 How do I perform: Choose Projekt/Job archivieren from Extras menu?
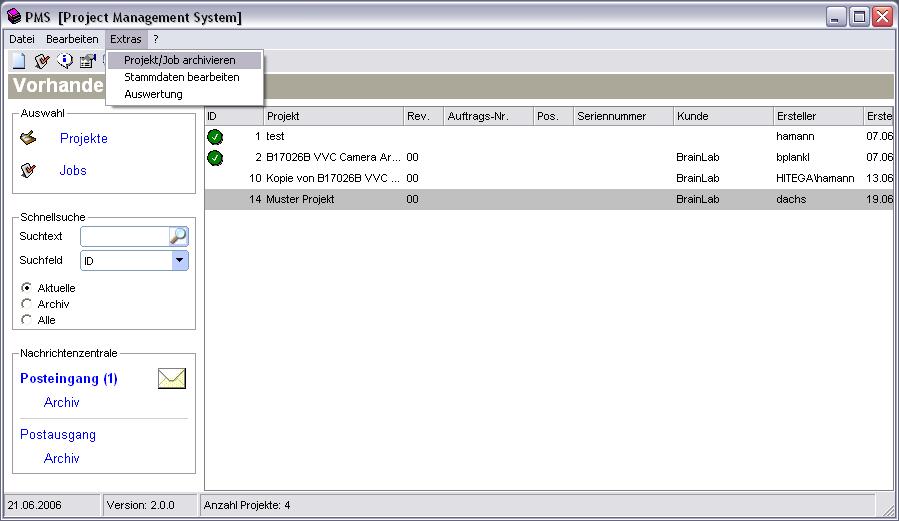[x=180, y=60]
